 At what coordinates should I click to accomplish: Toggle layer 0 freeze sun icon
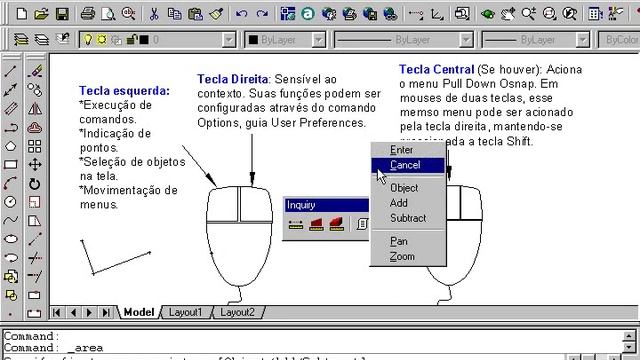point(102,40)
